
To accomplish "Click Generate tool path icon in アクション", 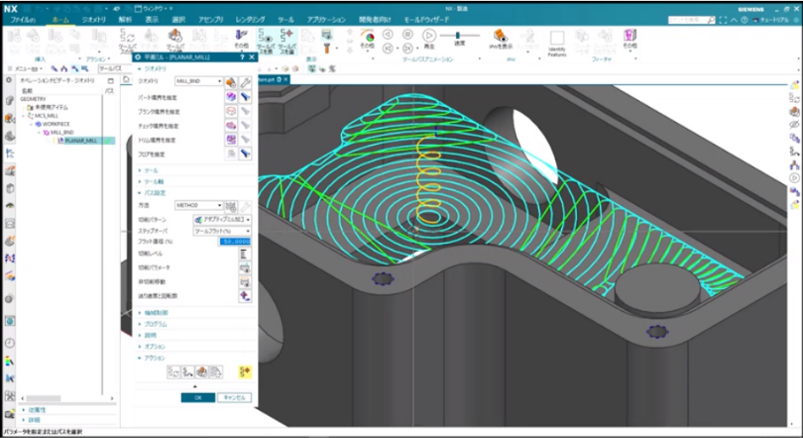I will (x=174, y=372).
